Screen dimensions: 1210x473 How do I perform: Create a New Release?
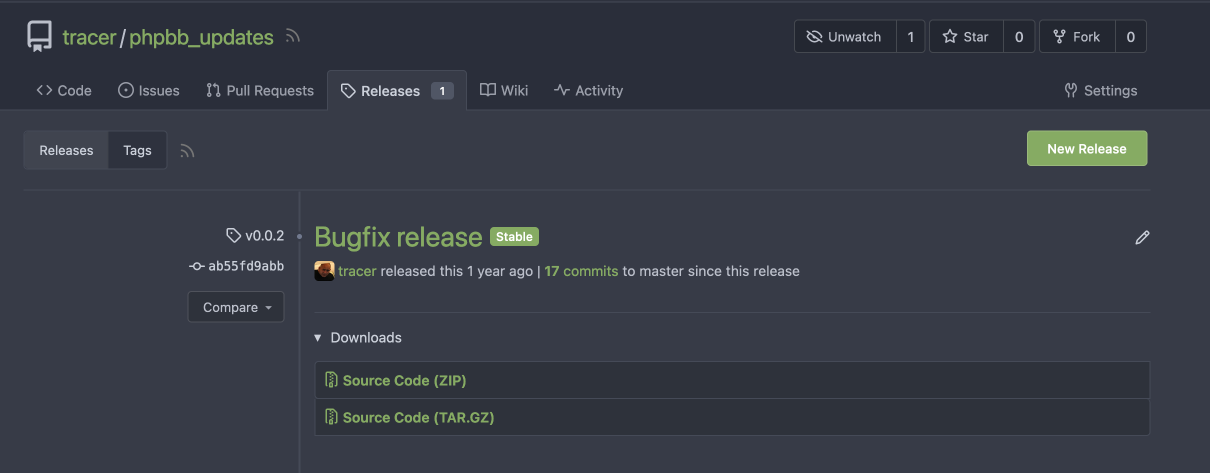1086,148
